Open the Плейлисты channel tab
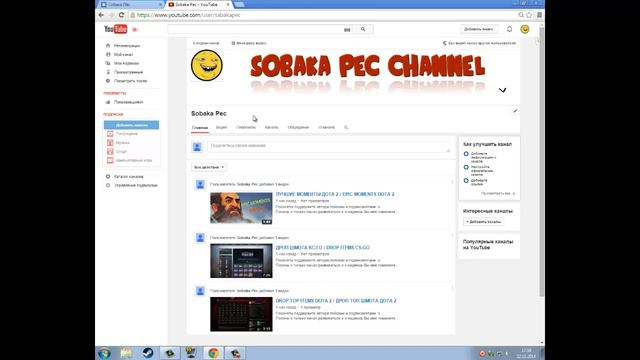The width and height of the screenshot is (640, 360). (246, 127)
